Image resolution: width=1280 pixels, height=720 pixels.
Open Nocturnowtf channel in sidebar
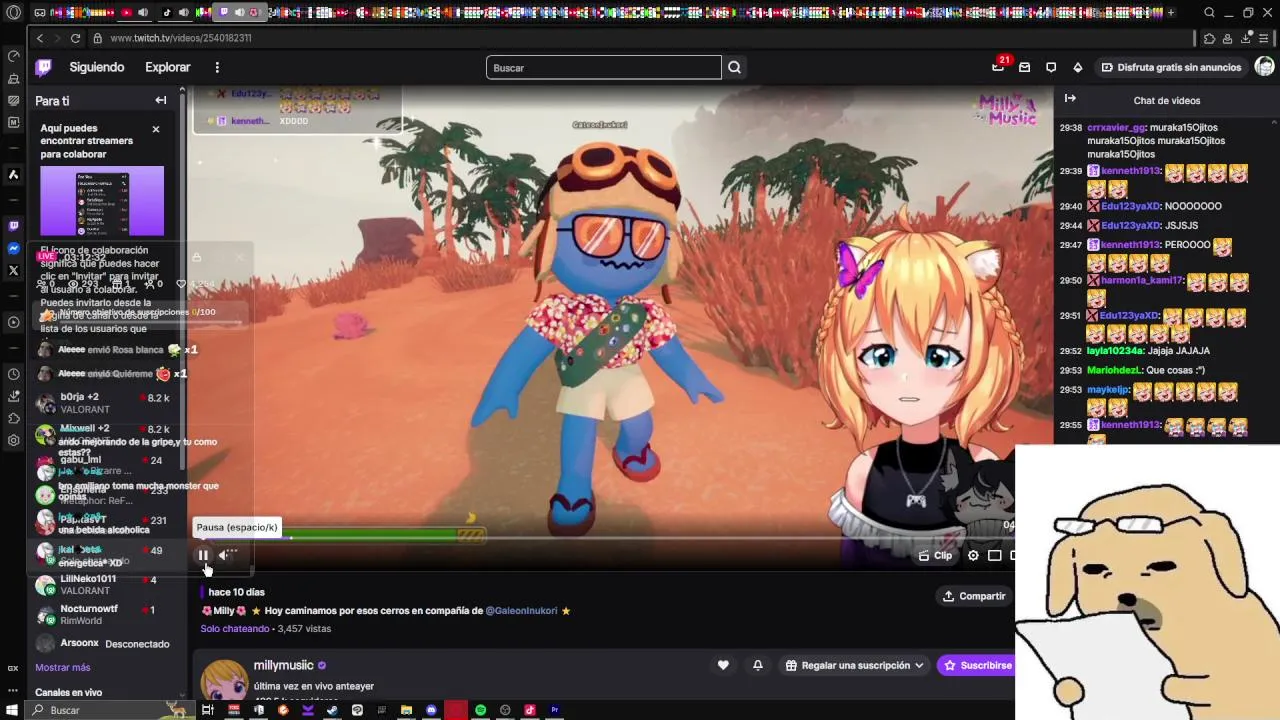tap(105, 615)
